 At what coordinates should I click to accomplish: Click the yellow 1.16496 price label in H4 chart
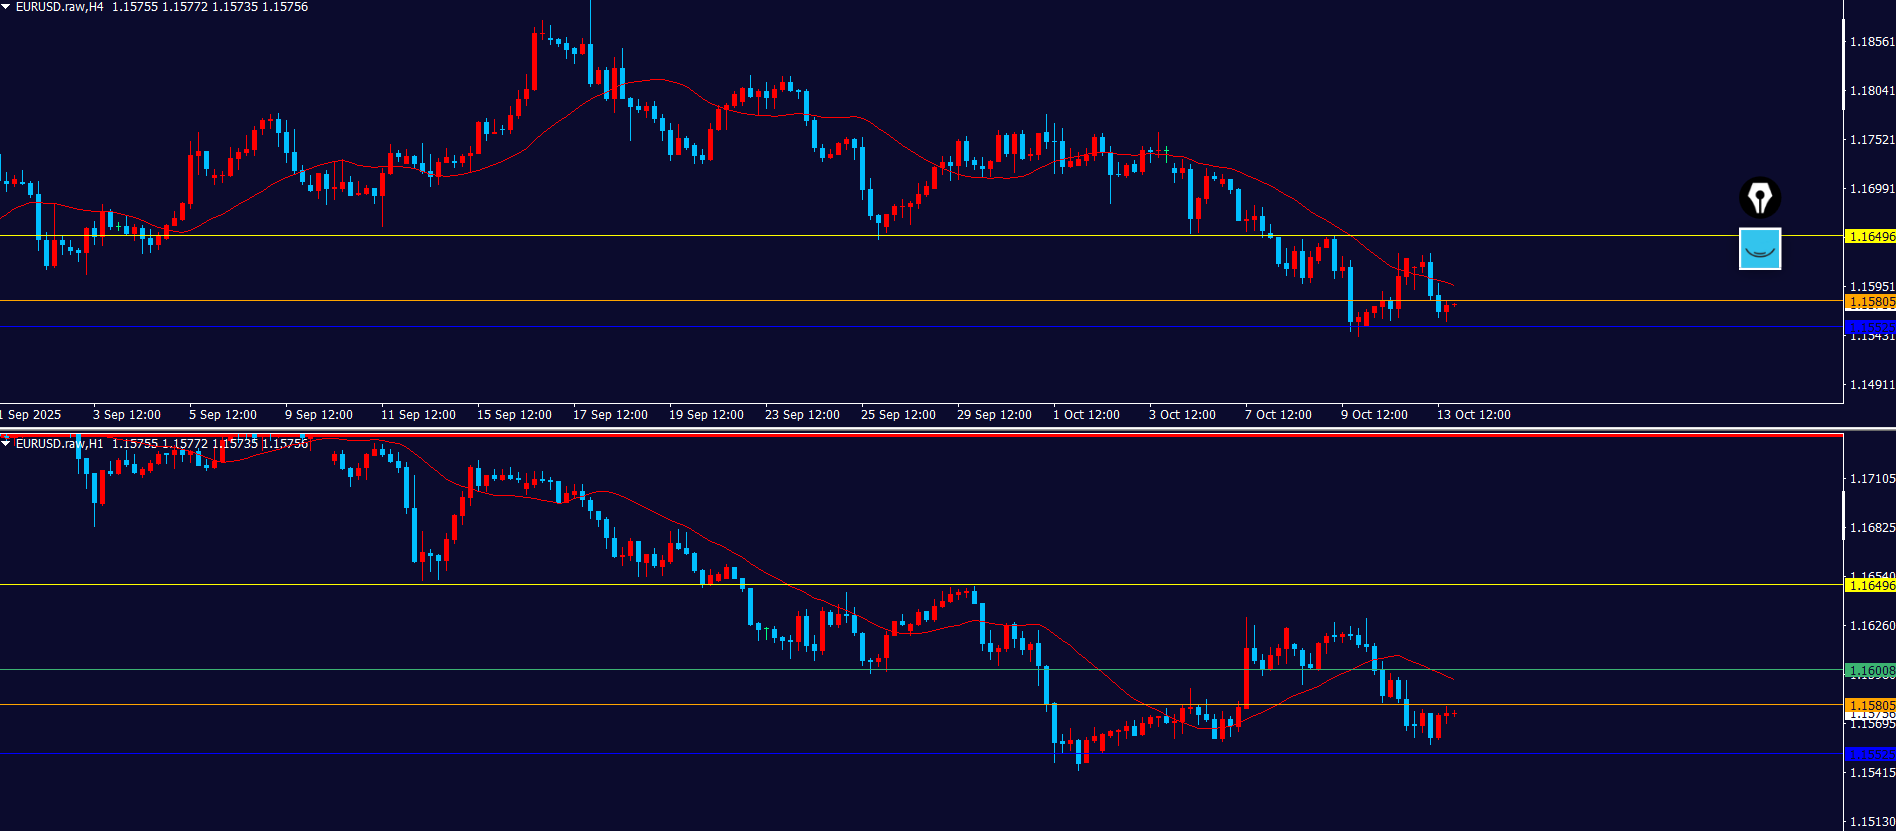1869,237
